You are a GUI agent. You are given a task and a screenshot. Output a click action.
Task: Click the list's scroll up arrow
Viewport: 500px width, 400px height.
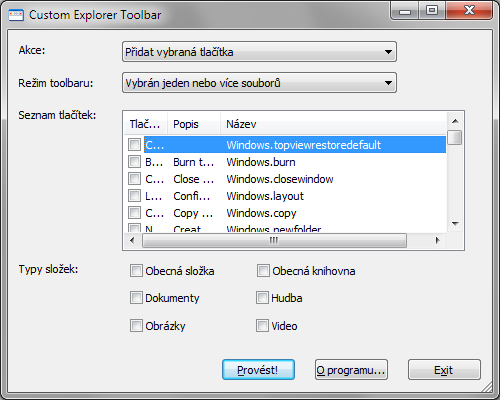(x=455, y=121)
